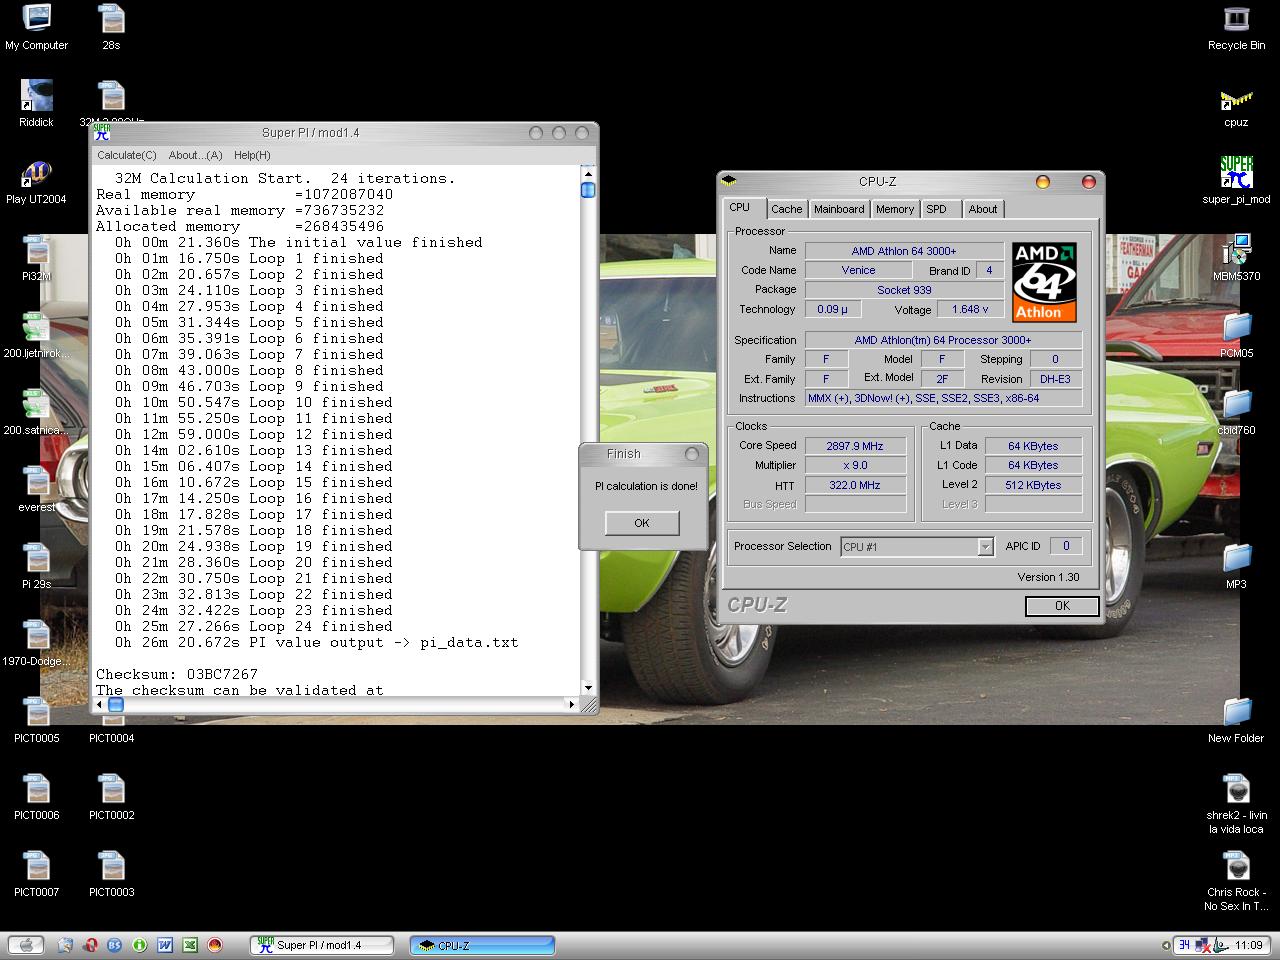Open the 28s file on the desktop

point(111,27)
